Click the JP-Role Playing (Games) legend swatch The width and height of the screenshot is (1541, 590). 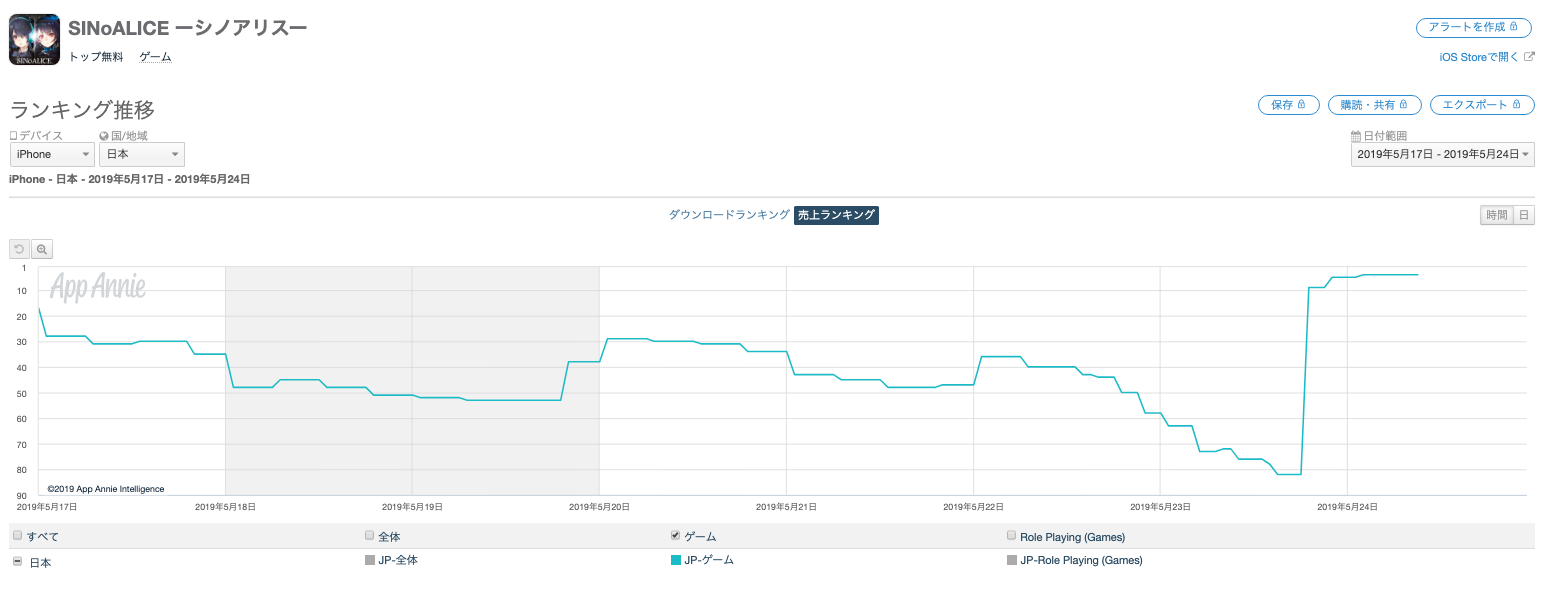1012,560
